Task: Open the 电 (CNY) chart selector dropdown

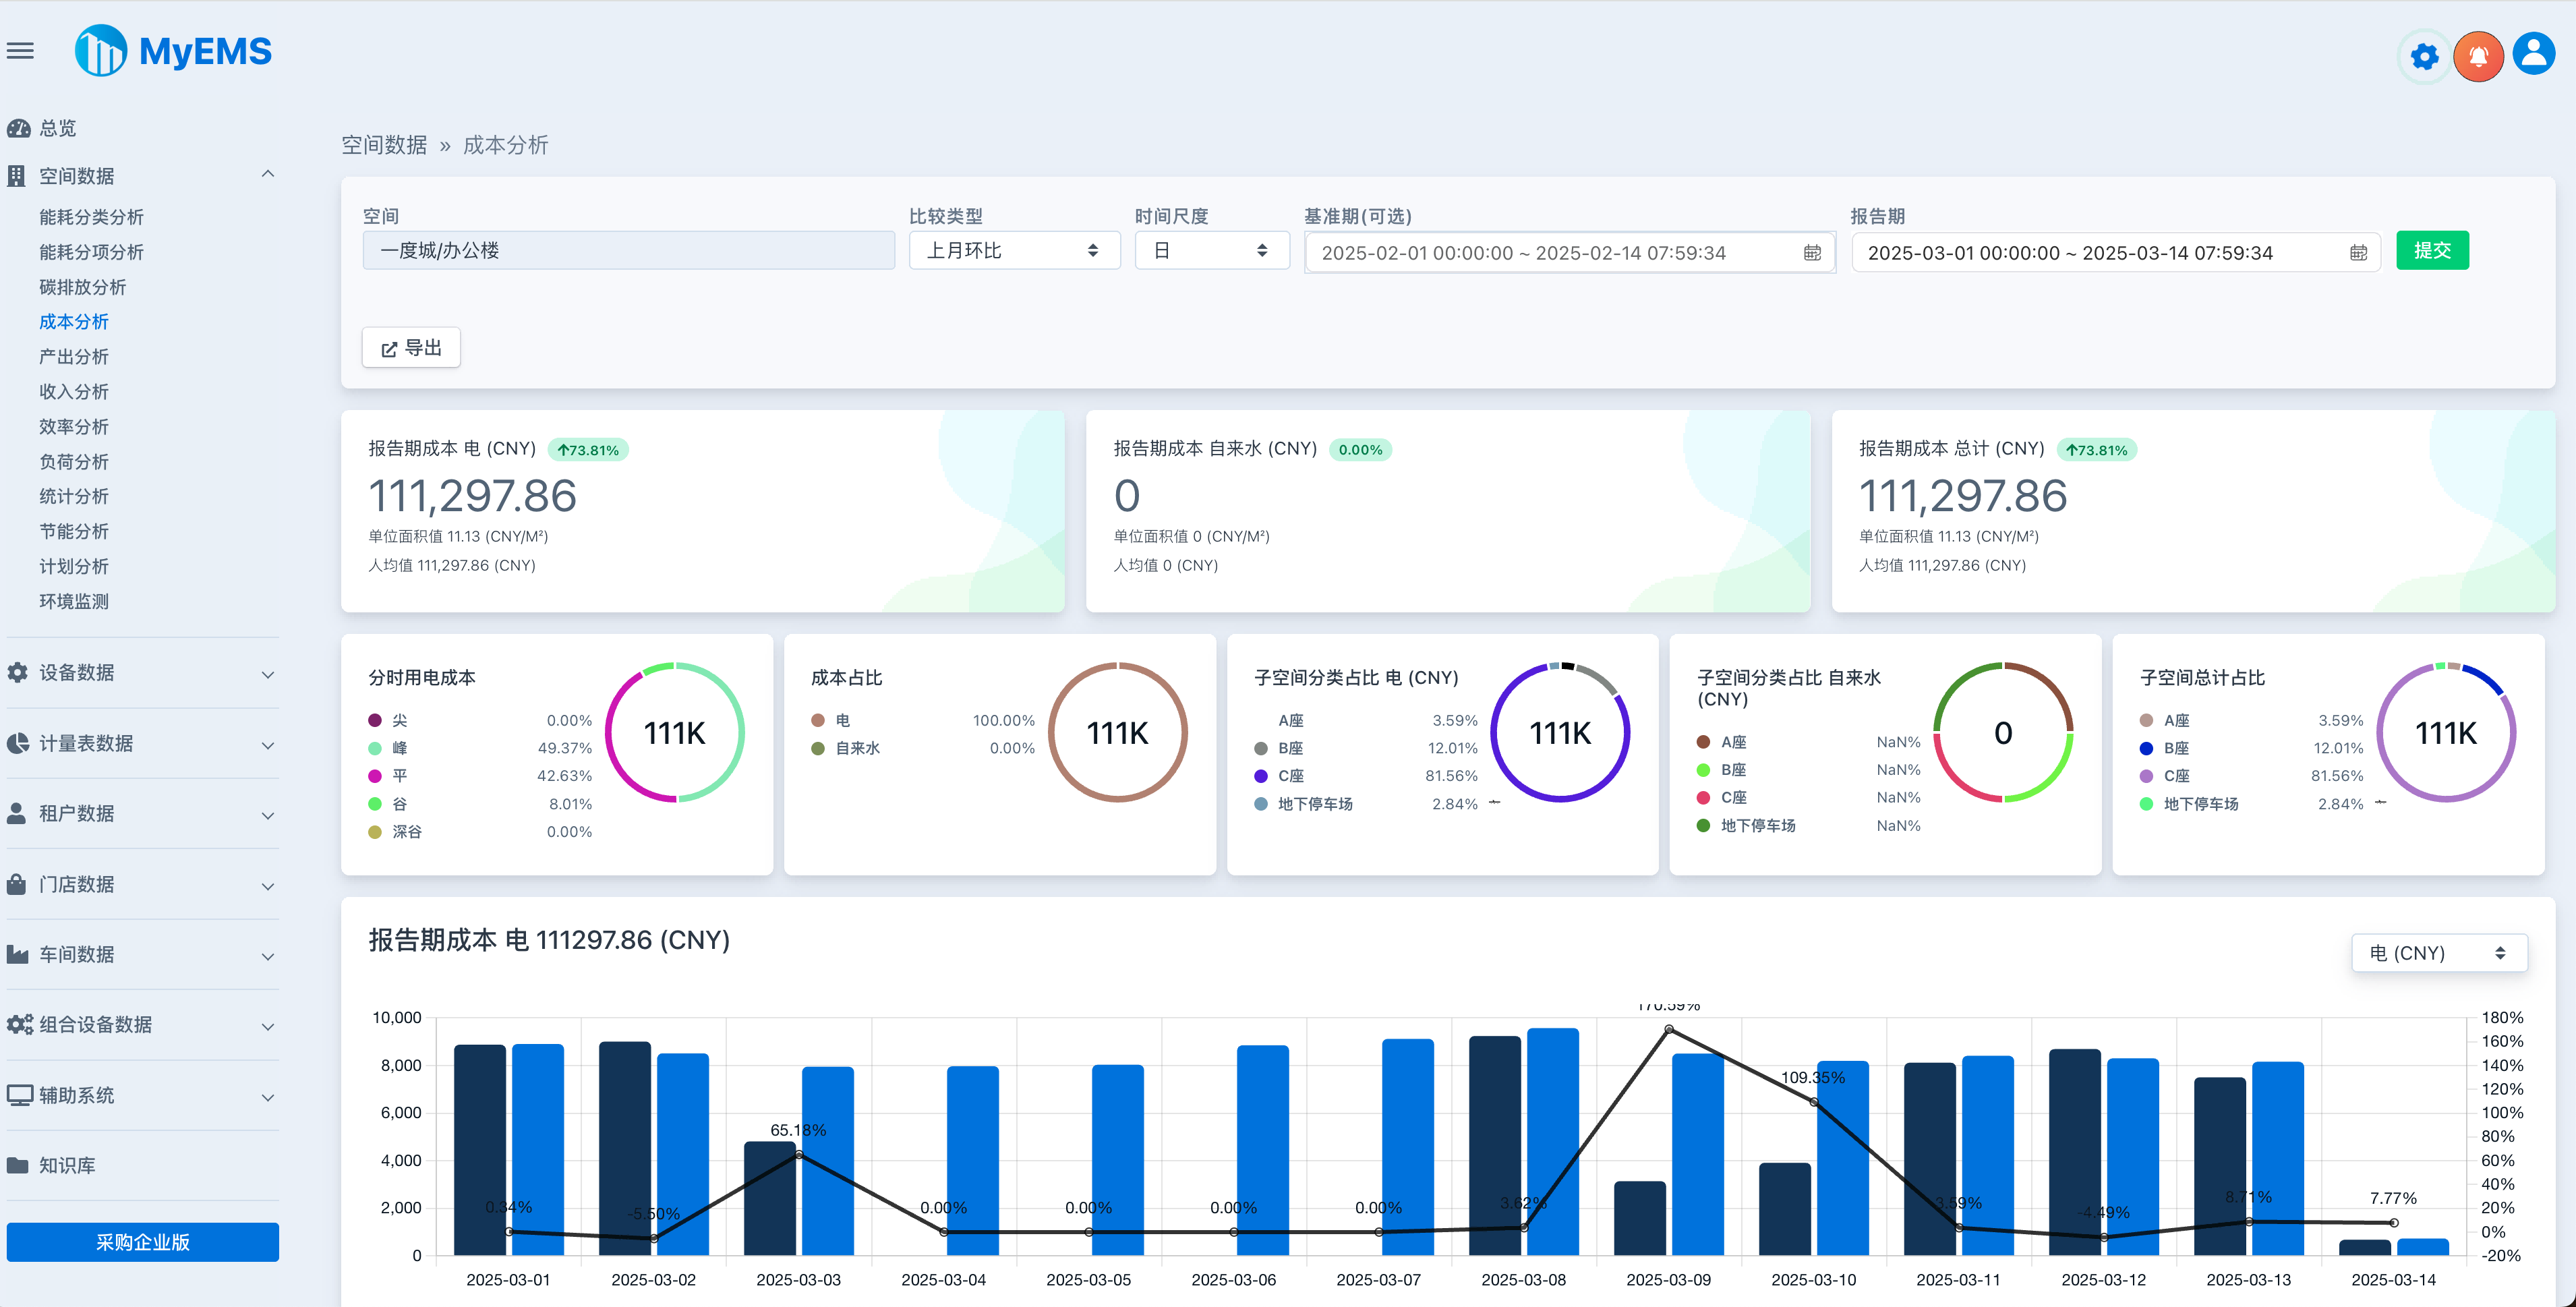Action: point(2438,952)
